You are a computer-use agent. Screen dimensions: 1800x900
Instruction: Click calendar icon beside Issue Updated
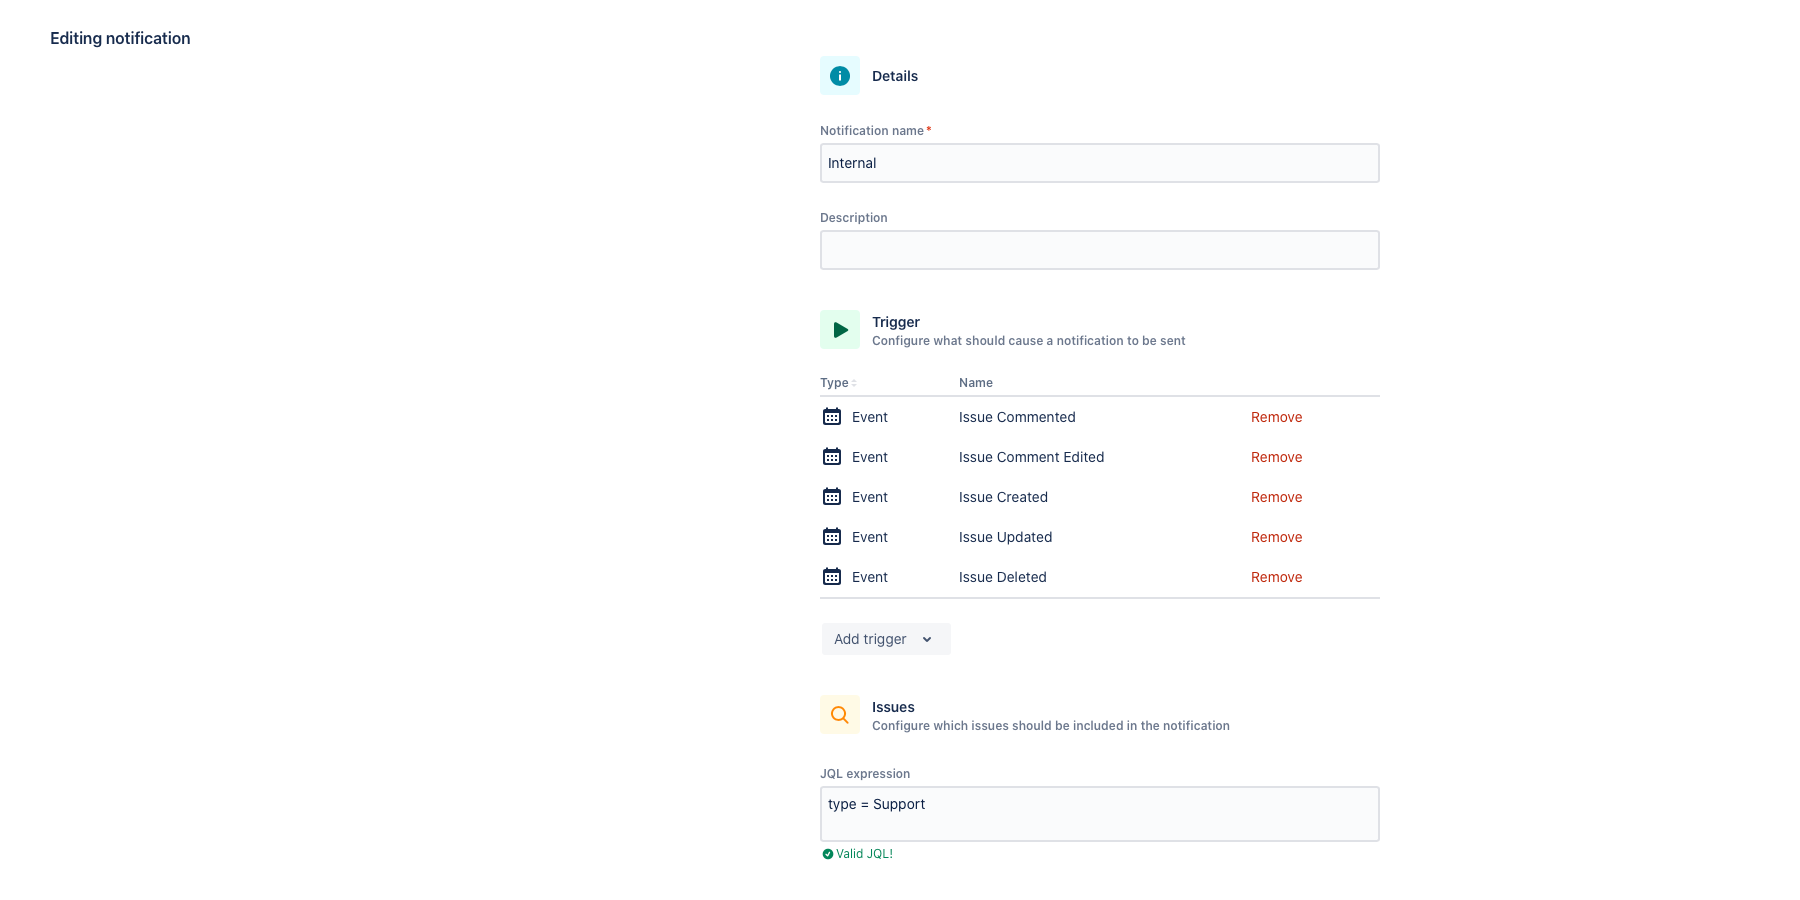point(832,537)
